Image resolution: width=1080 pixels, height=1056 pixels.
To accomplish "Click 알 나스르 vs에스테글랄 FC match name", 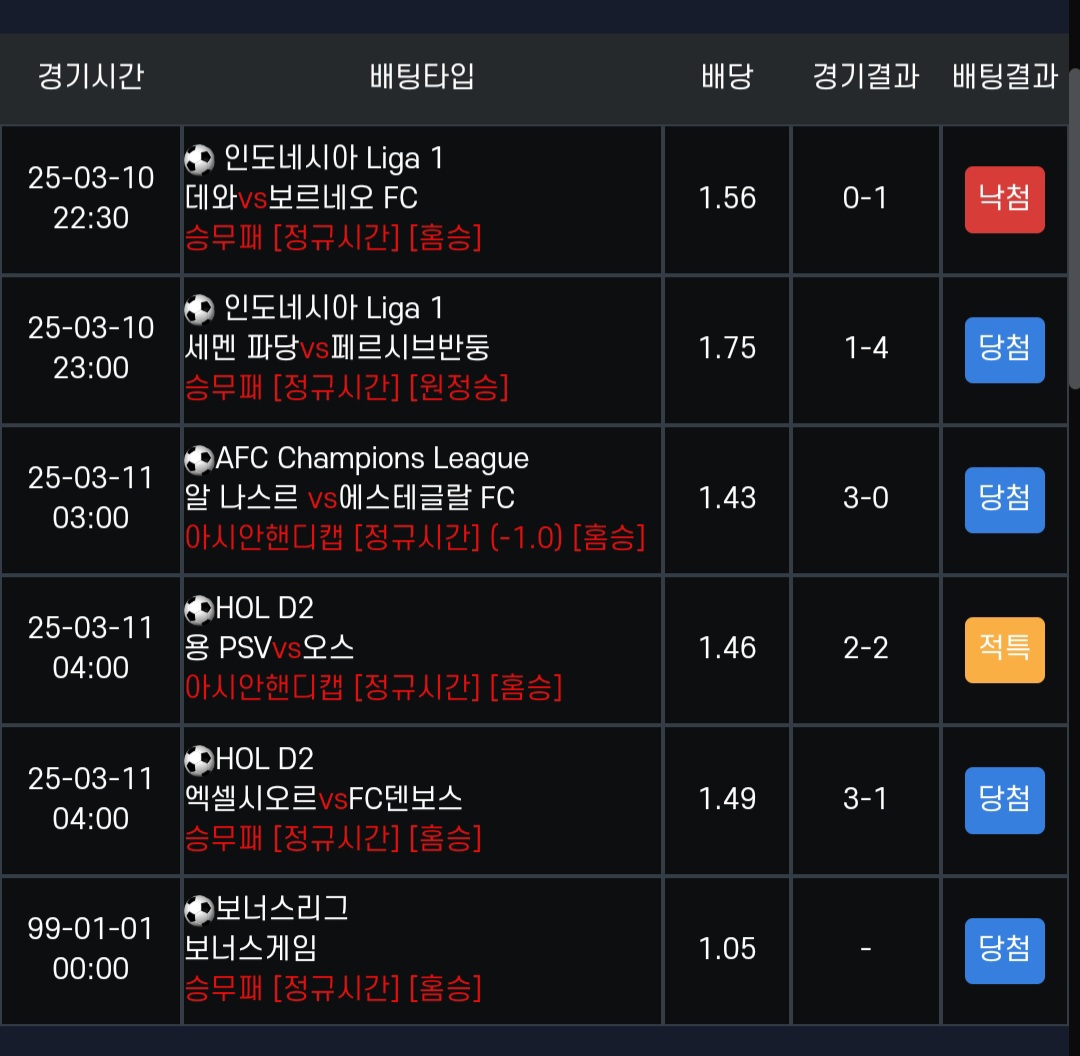I will point(350,498).
